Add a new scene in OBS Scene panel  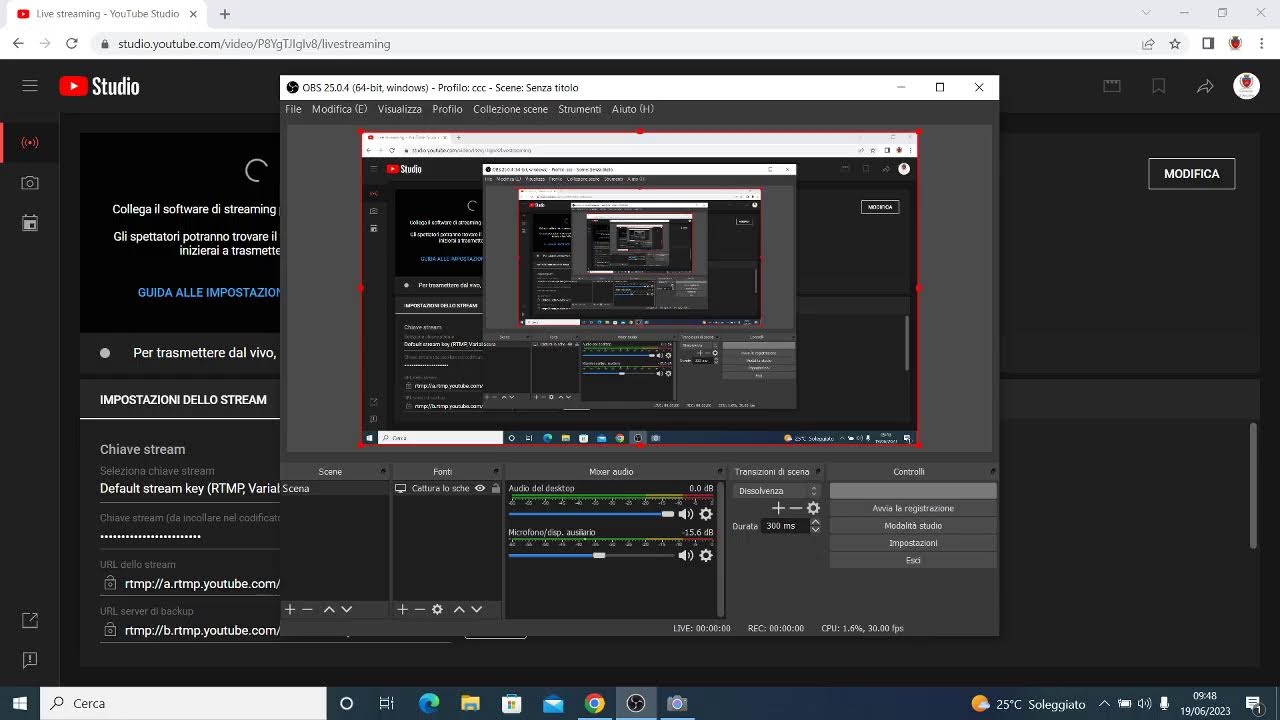[290, 609]
